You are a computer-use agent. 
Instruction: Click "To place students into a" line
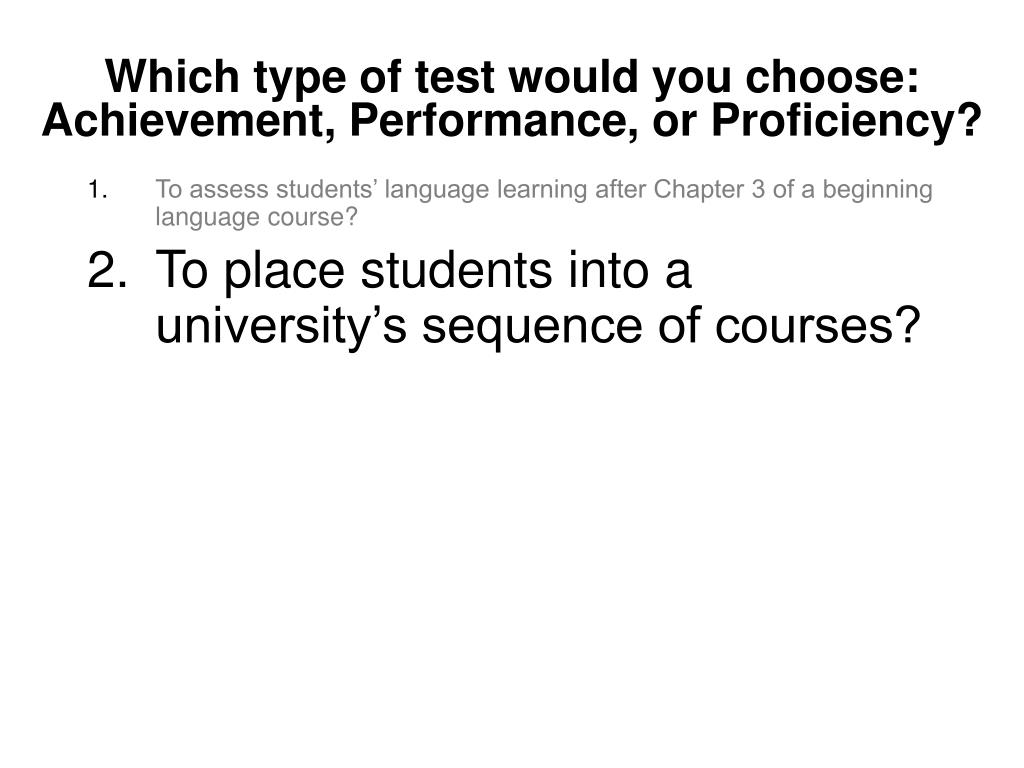(423, 270)
